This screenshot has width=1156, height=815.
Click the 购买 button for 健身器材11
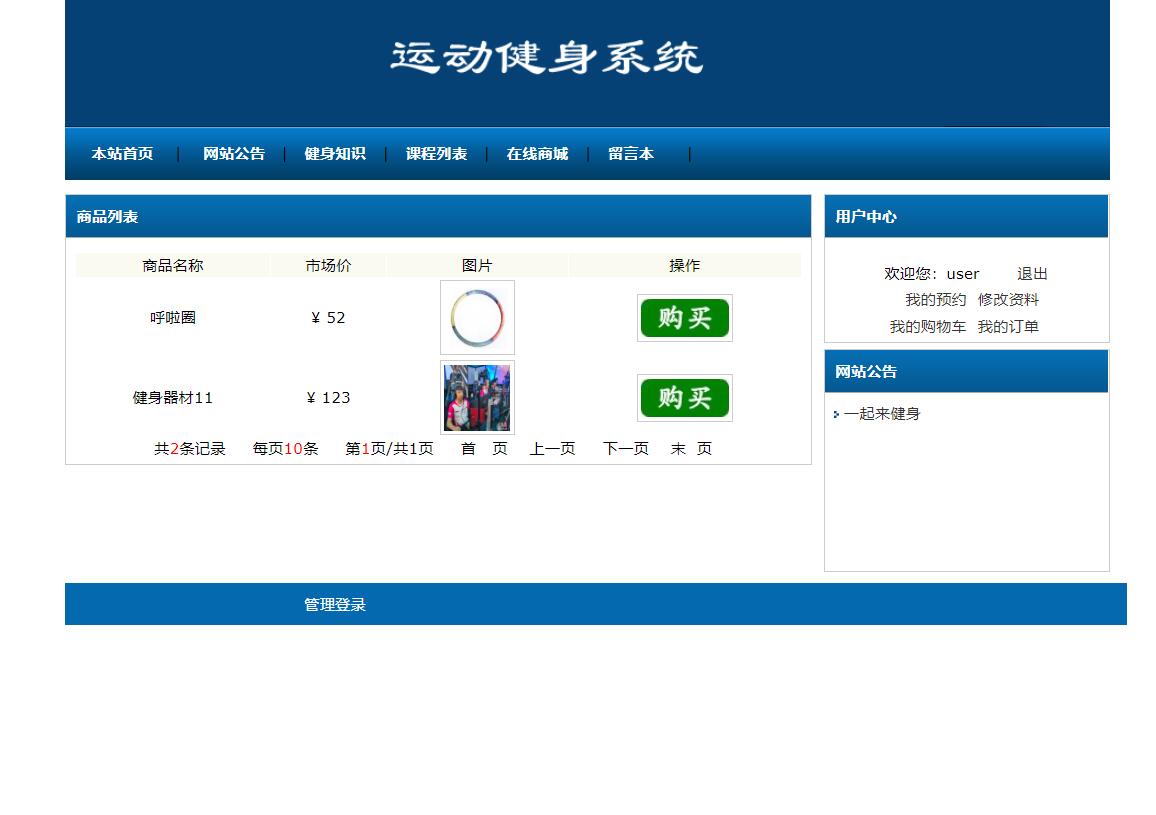click(x=684, y=397)
